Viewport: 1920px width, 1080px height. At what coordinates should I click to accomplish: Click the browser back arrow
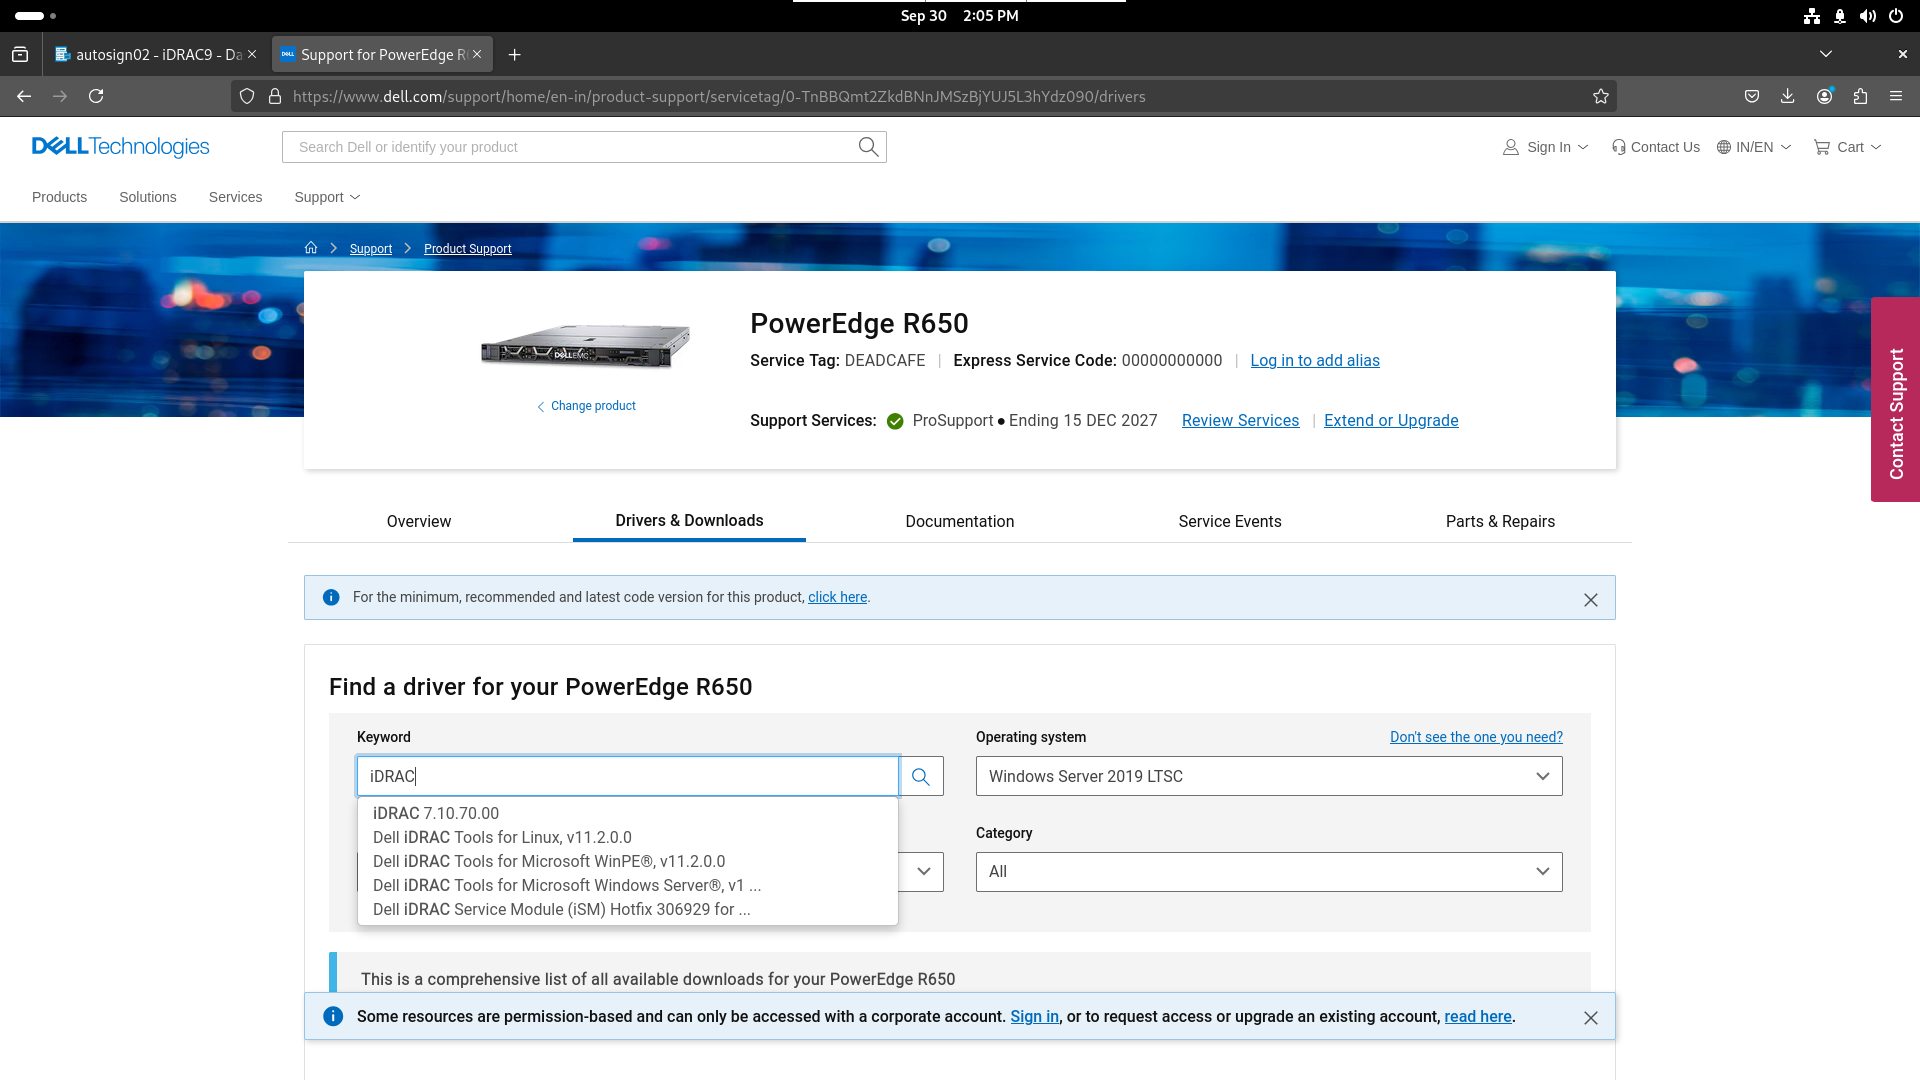pos(24,96)
